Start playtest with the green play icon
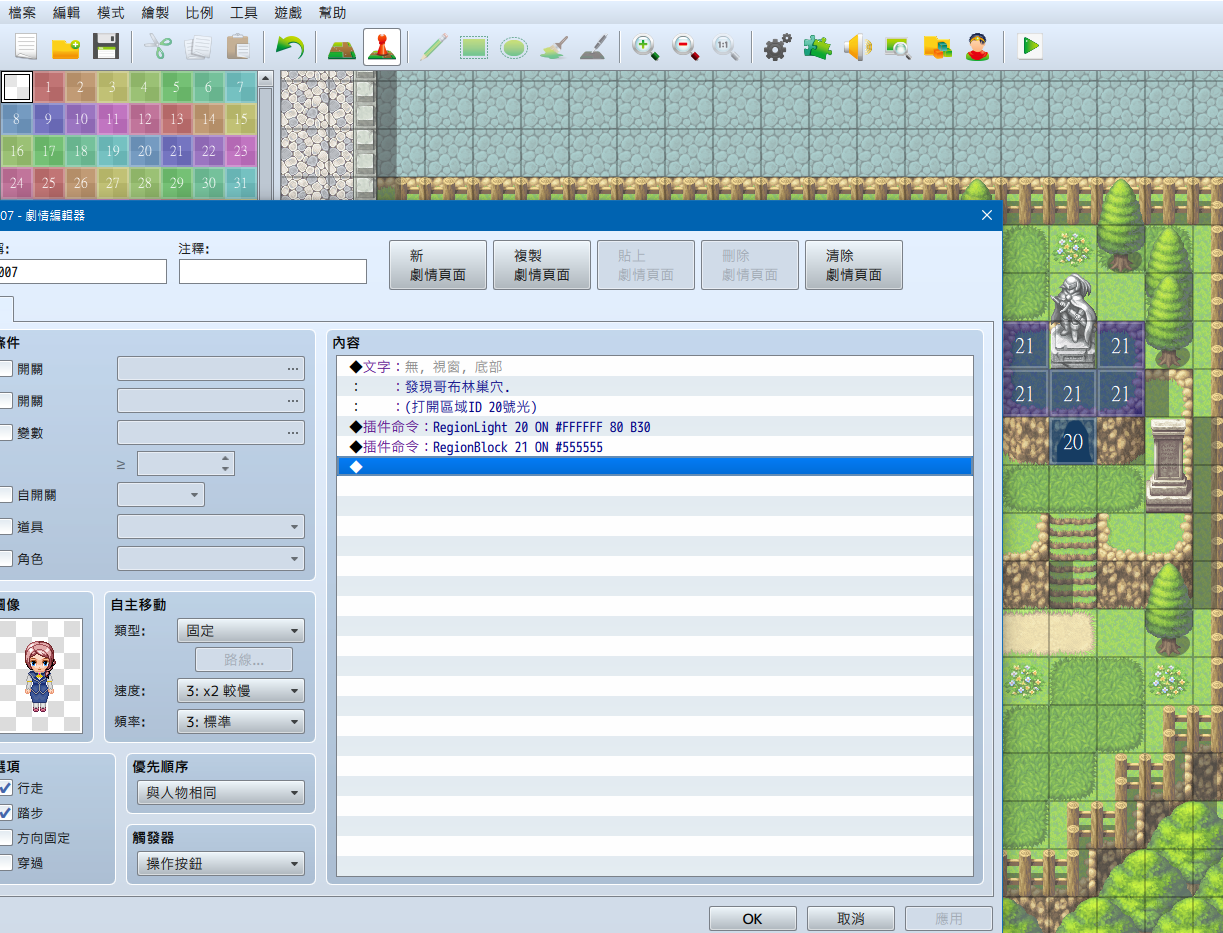Viewport: 1223px width, 933px height. [x=1030, y=47]
